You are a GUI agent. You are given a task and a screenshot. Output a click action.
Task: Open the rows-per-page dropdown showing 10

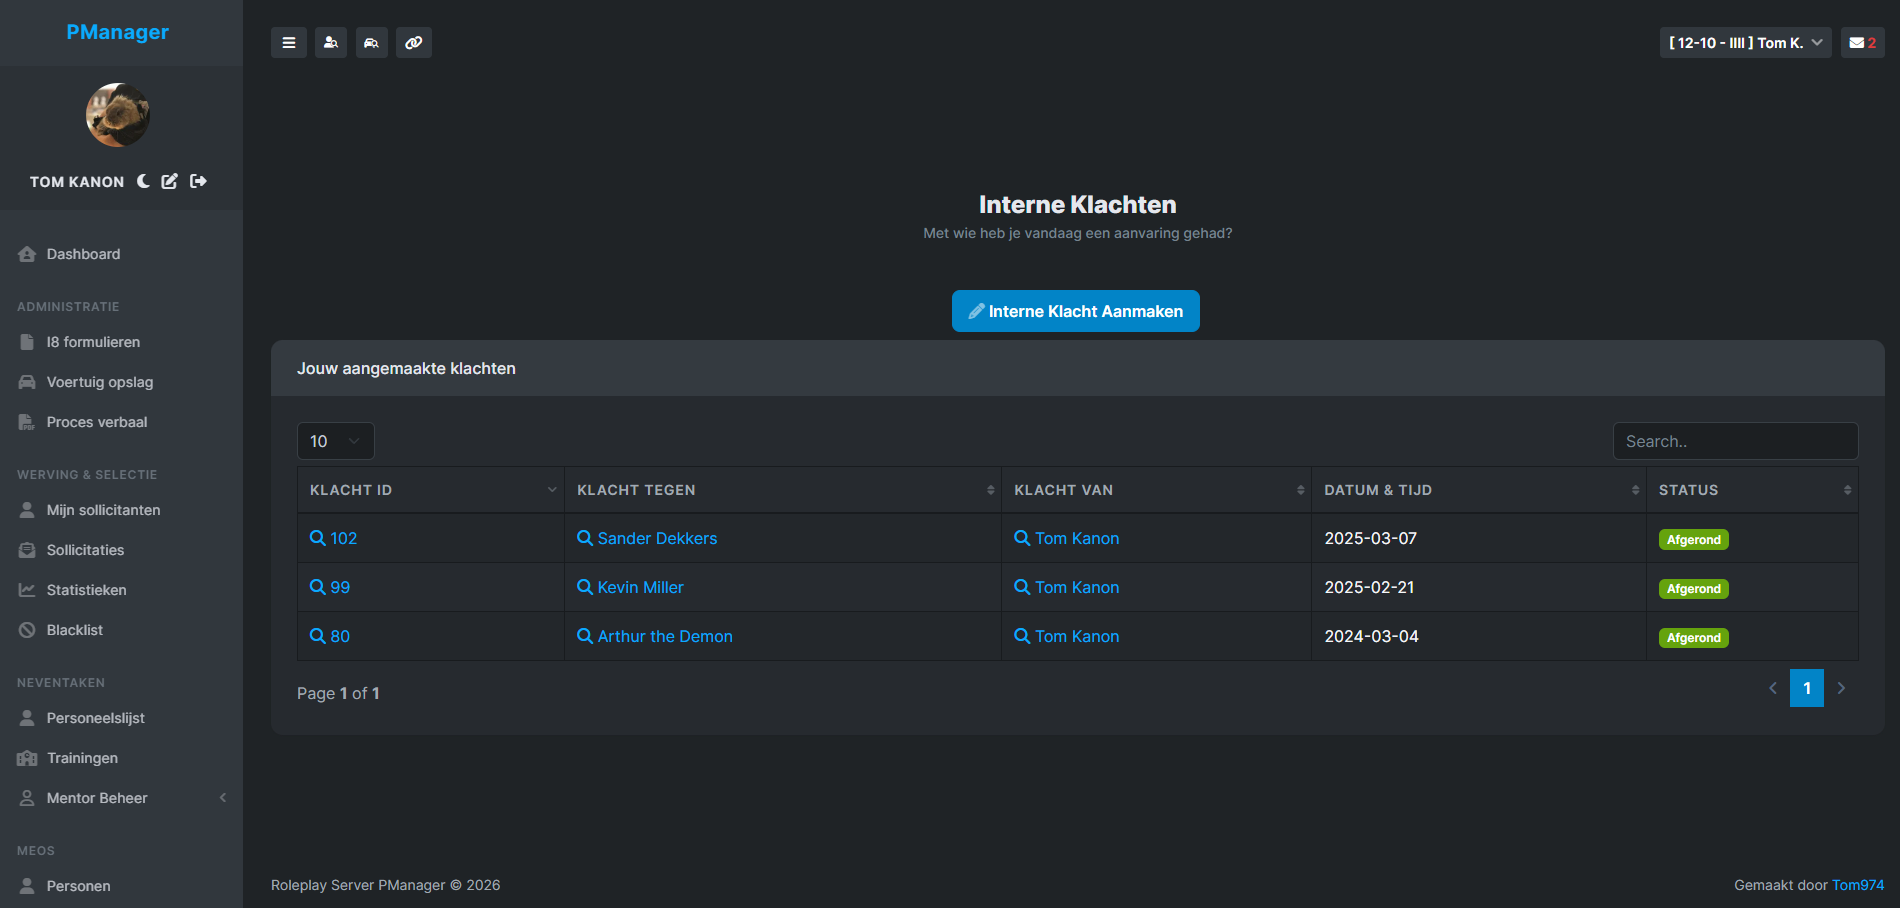[335, 440]
